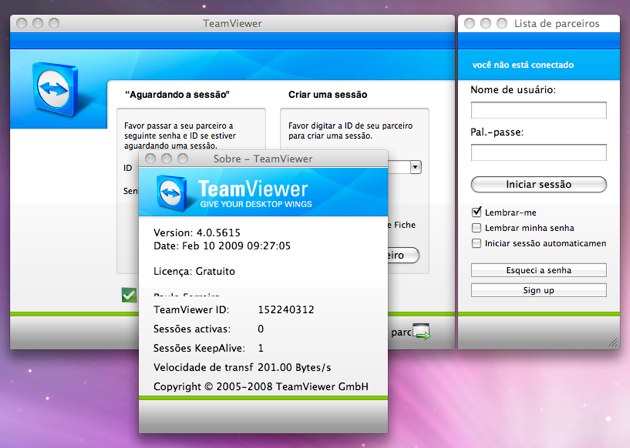This screenshot has width=630, height=448.
Task: Focus the Nome de usuário field
Action: 538,110
